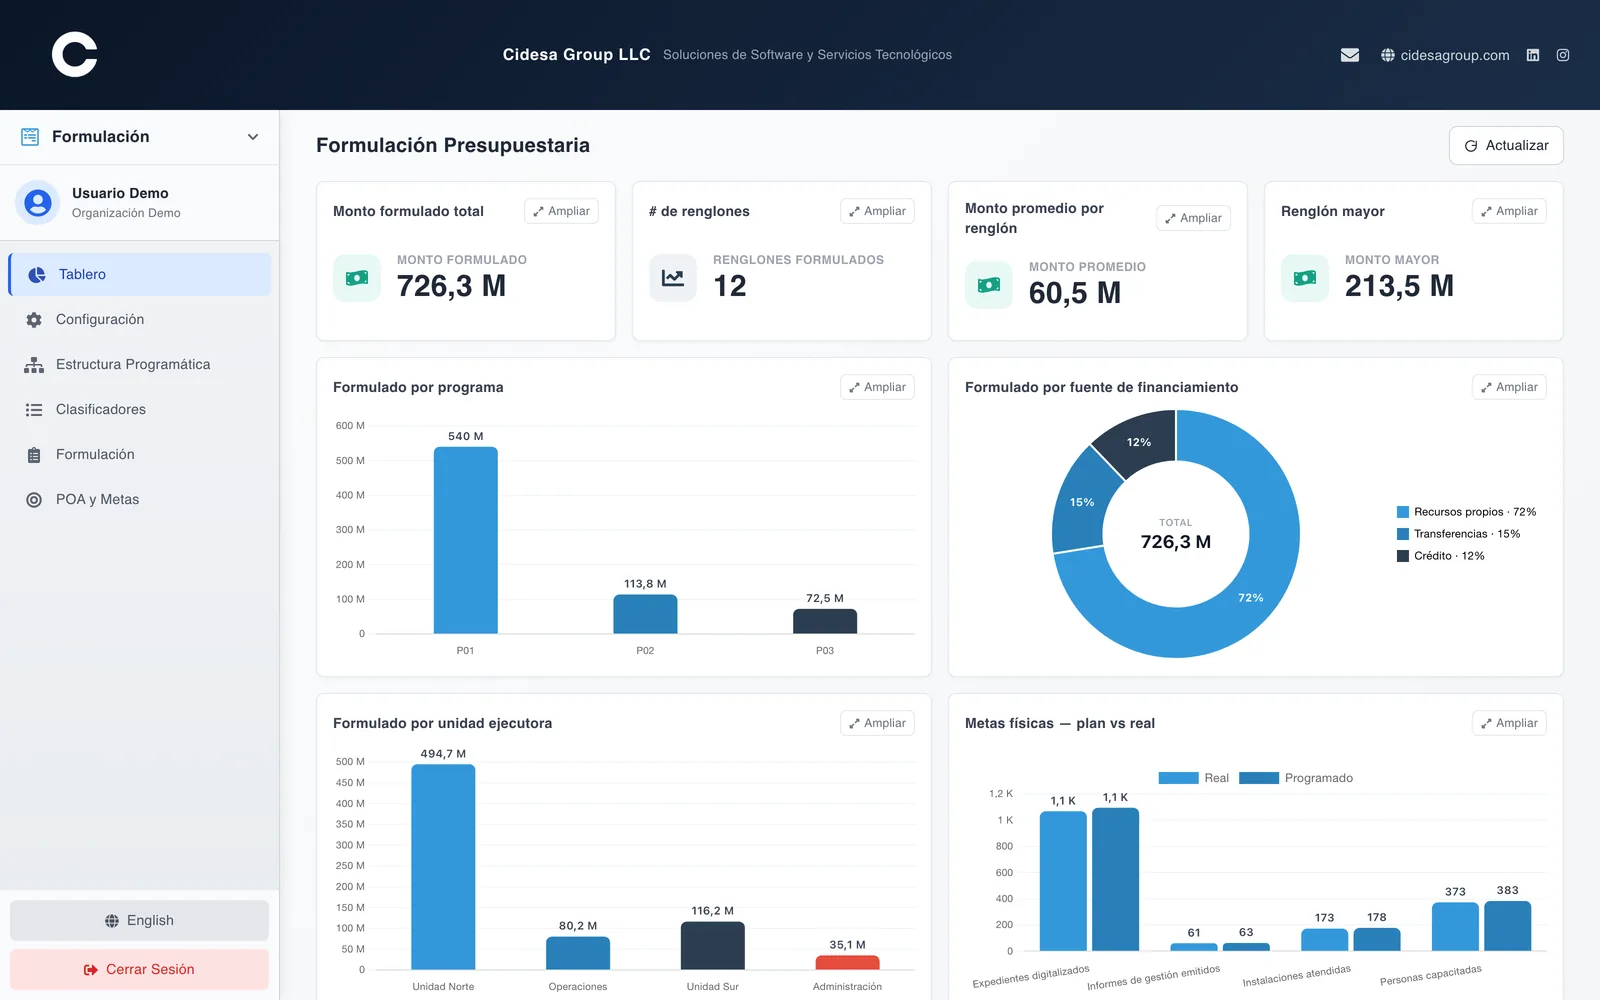
Task: Click the Cidesa Group LLC title
Action: point(577,55)
